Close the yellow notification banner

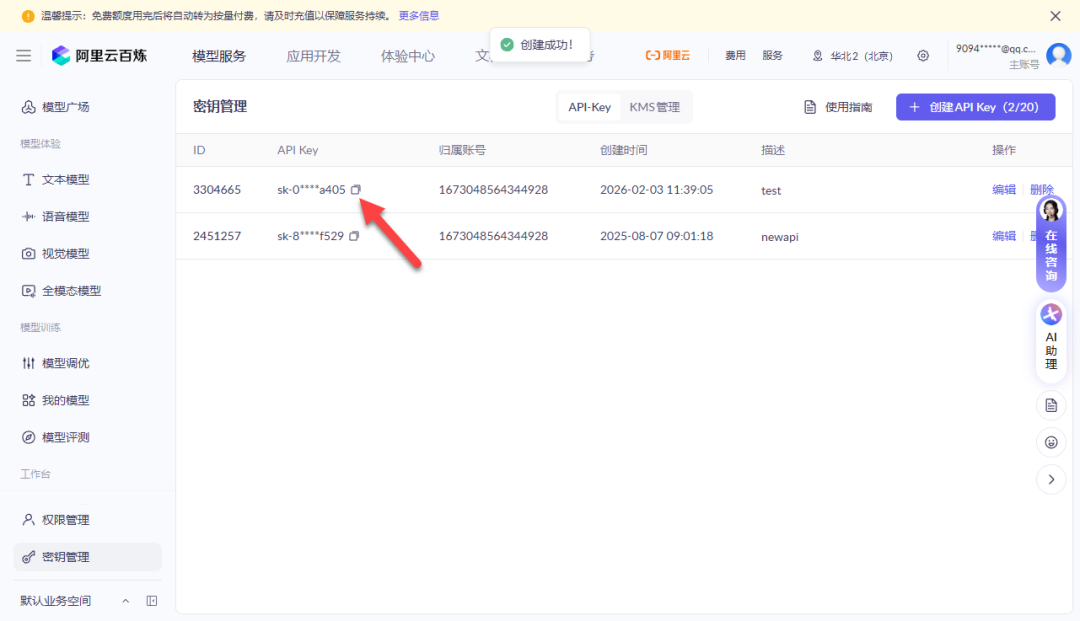[x=1055, y=16]
